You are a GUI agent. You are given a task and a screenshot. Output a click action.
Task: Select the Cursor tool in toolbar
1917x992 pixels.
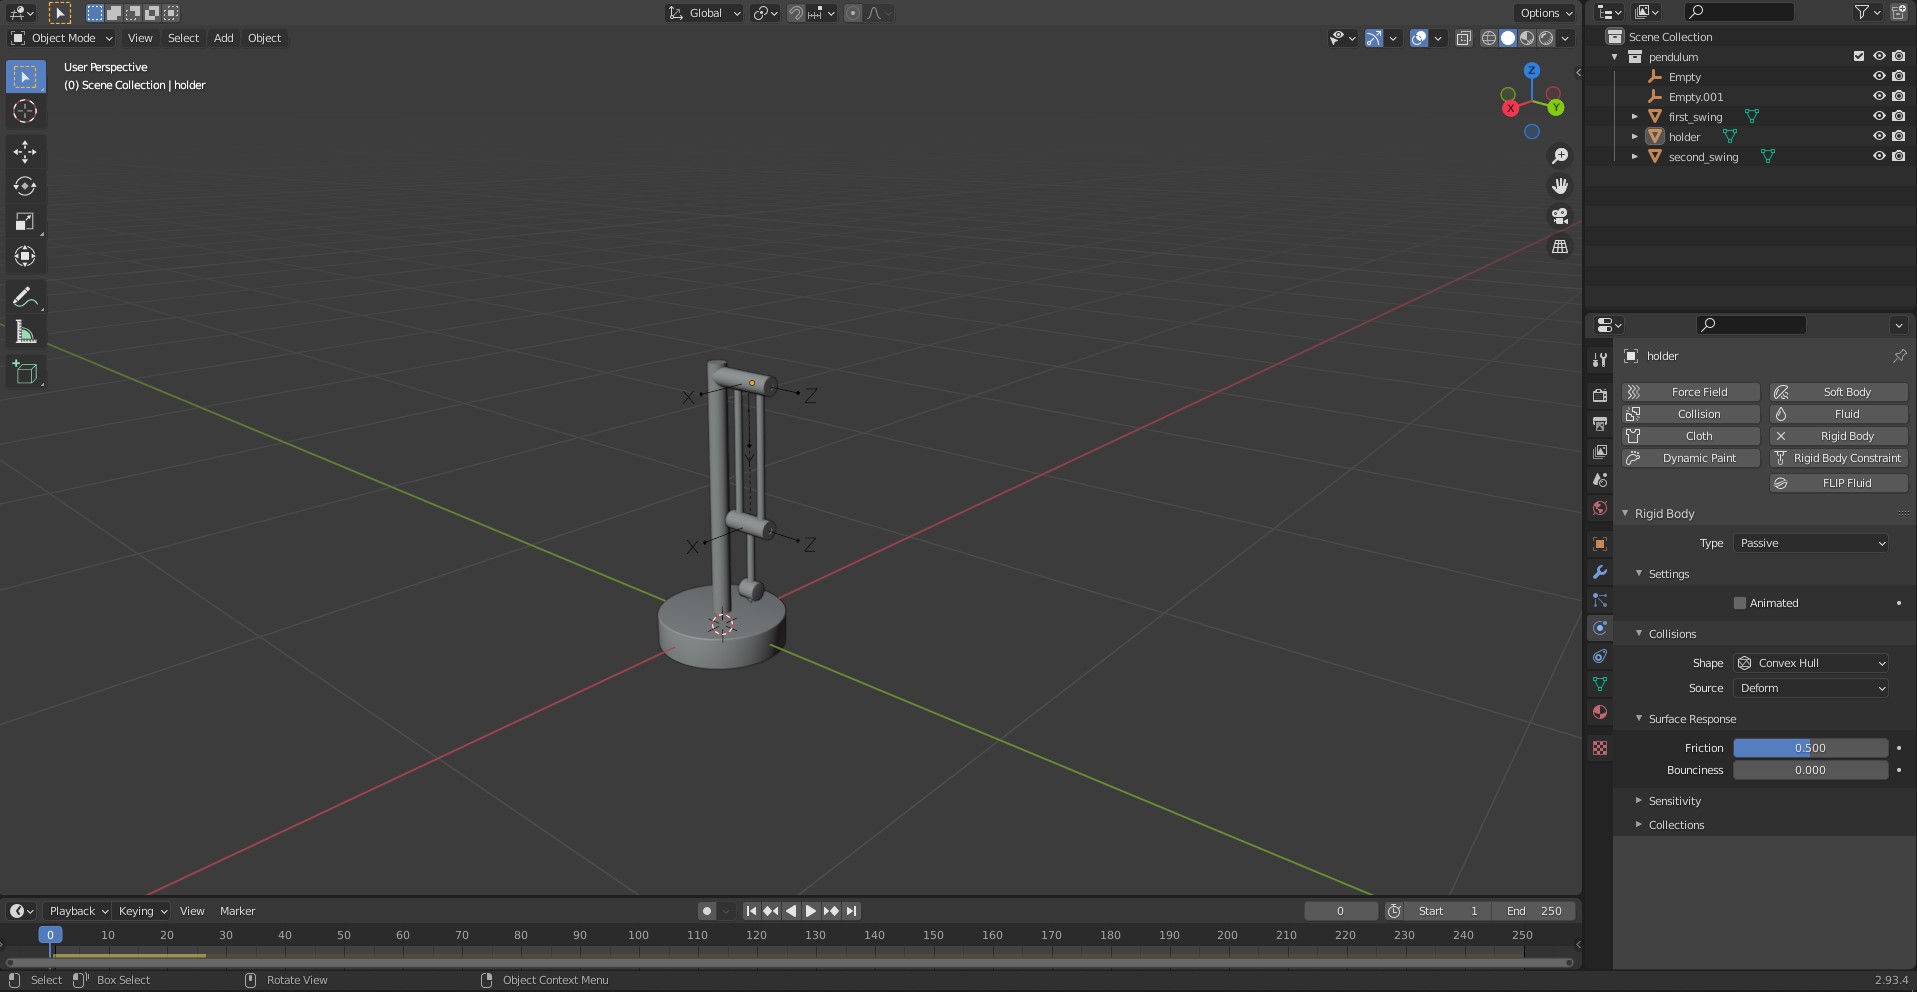25,111
